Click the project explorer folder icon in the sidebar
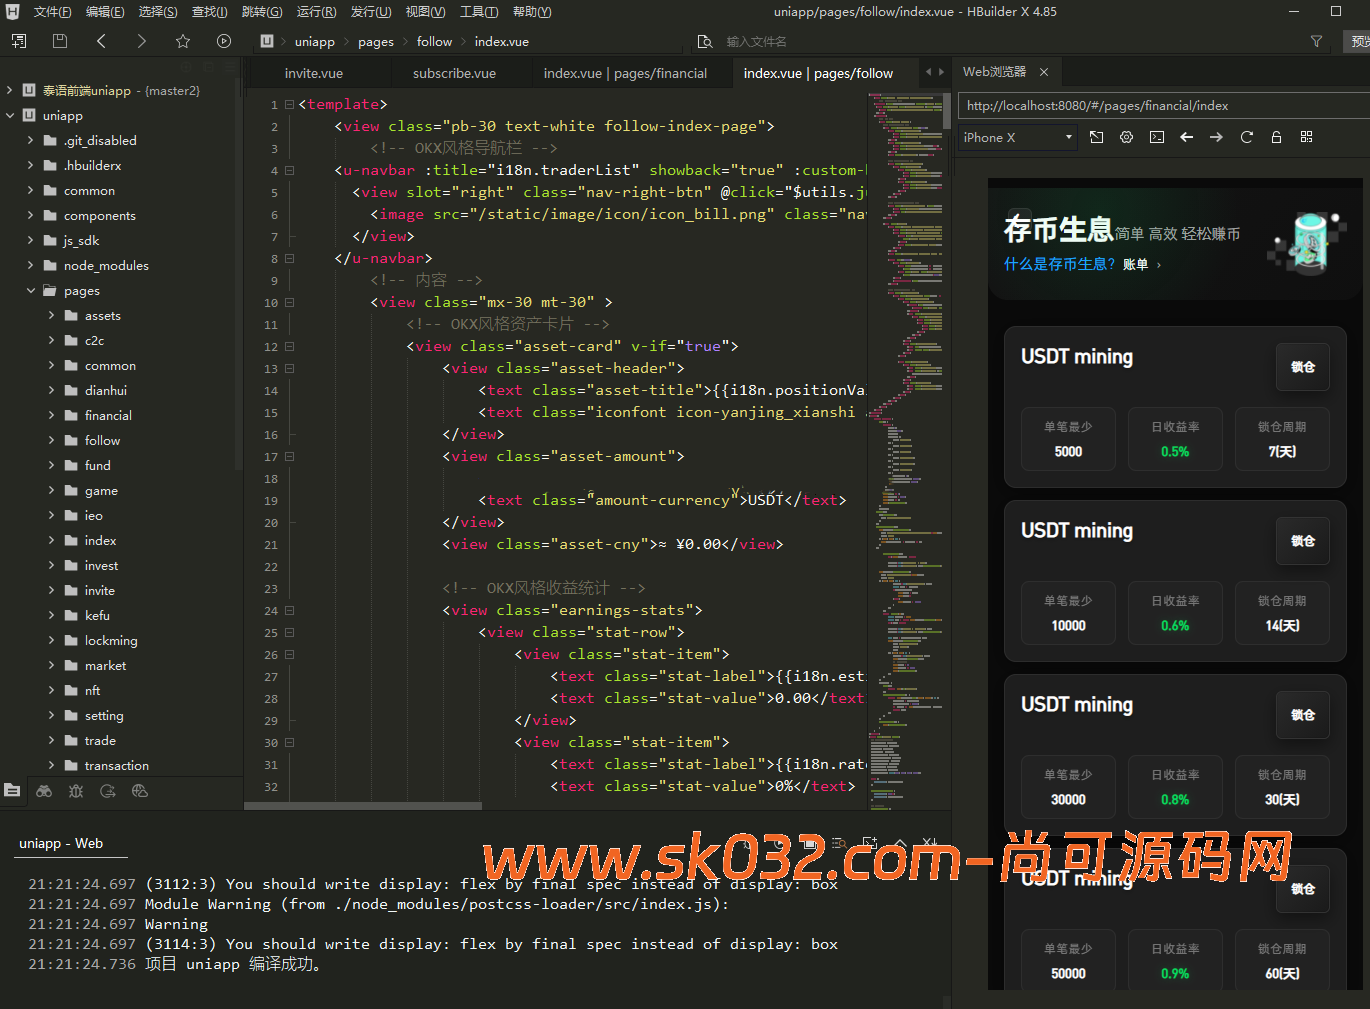 pos(12,790)
